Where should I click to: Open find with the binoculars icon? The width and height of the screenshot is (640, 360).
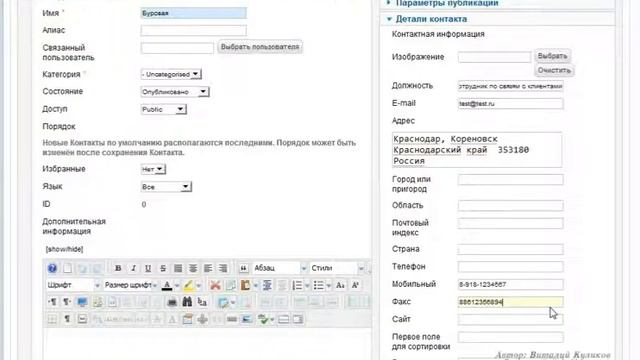pos(187,302)
